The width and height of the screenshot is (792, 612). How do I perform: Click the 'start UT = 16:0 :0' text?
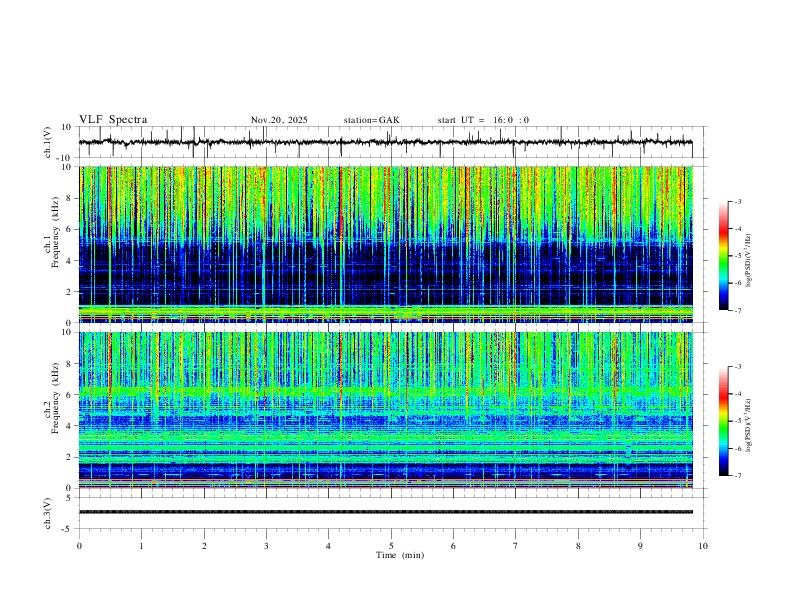[483, 120]
